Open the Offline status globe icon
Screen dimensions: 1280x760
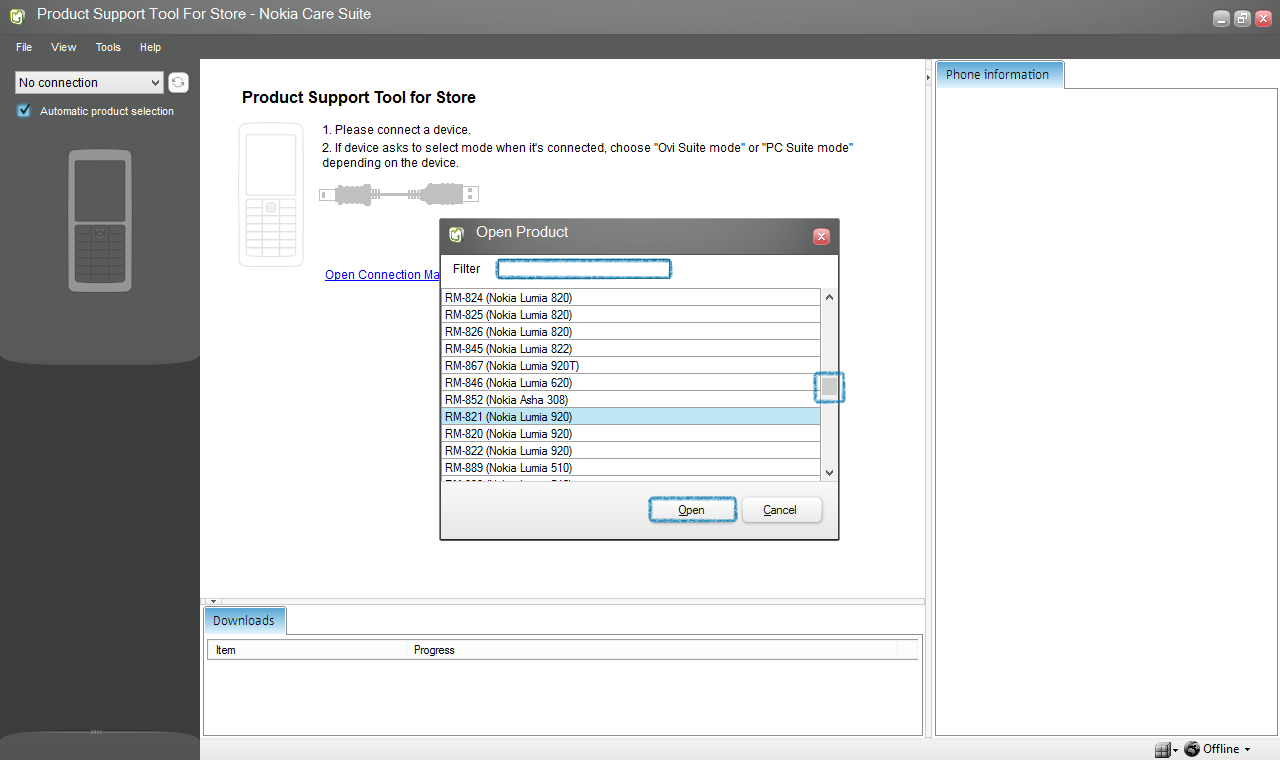(1191, 749)
